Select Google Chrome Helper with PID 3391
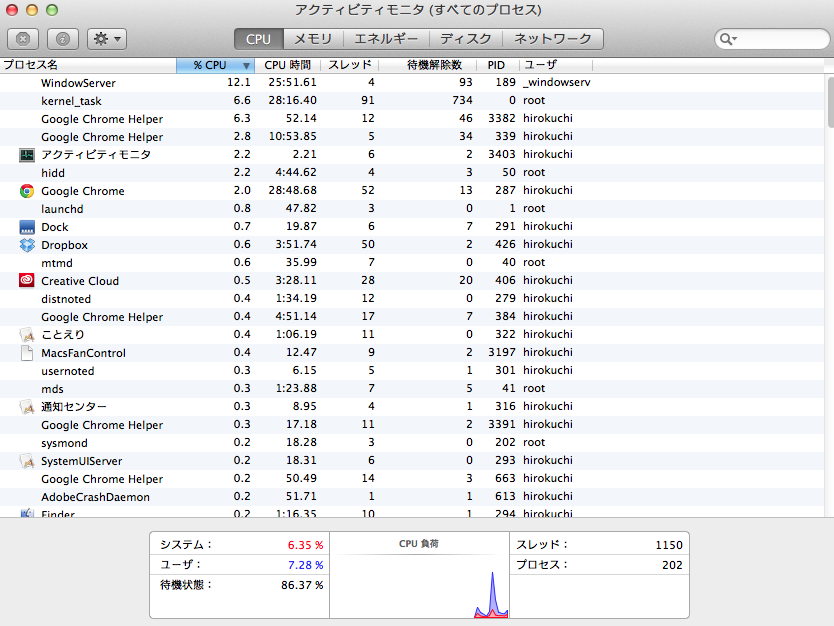 pos(412,424)
